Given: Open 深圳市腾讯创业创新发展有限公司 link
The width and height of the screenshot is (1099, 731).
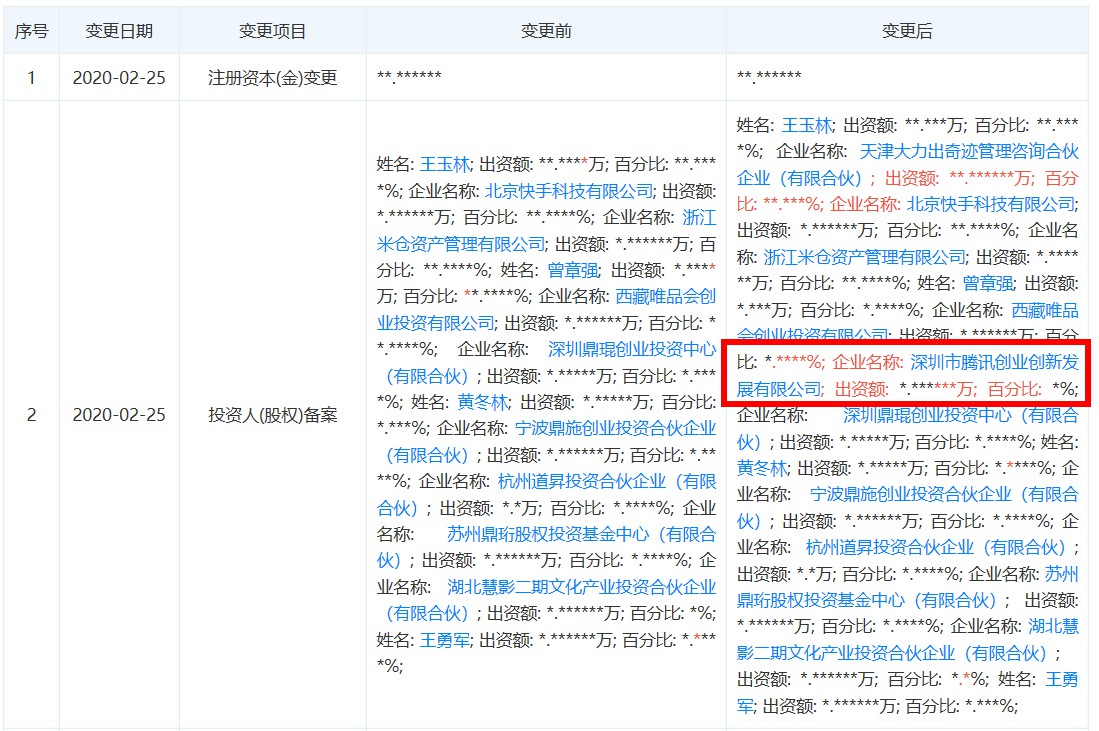Looking at the screenshot, I should 908,376.
